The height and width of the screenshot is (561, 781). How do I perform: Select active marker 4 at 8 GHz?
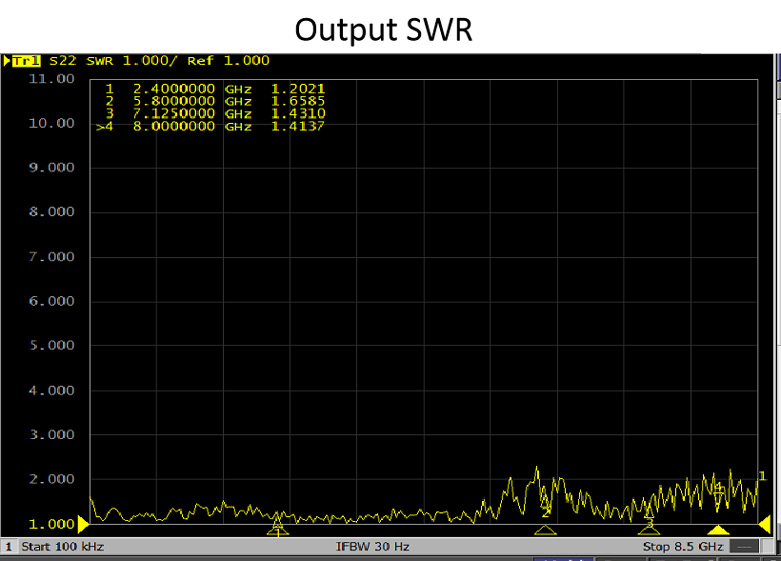pos(718,529)
